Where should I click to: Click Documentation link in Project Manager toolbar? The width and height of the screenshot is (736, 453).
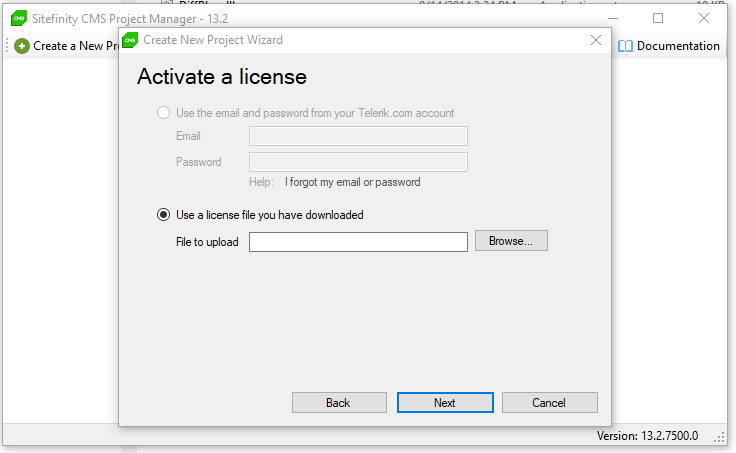(678, 46)
